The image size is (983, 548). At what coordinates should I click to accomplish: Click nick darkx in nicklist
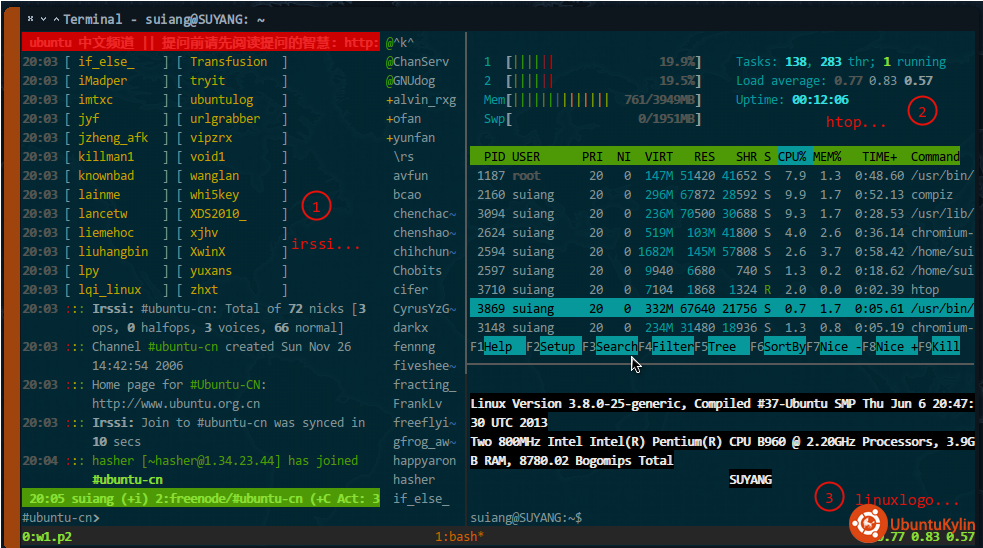pyautogui.click(x=410, y=328)
